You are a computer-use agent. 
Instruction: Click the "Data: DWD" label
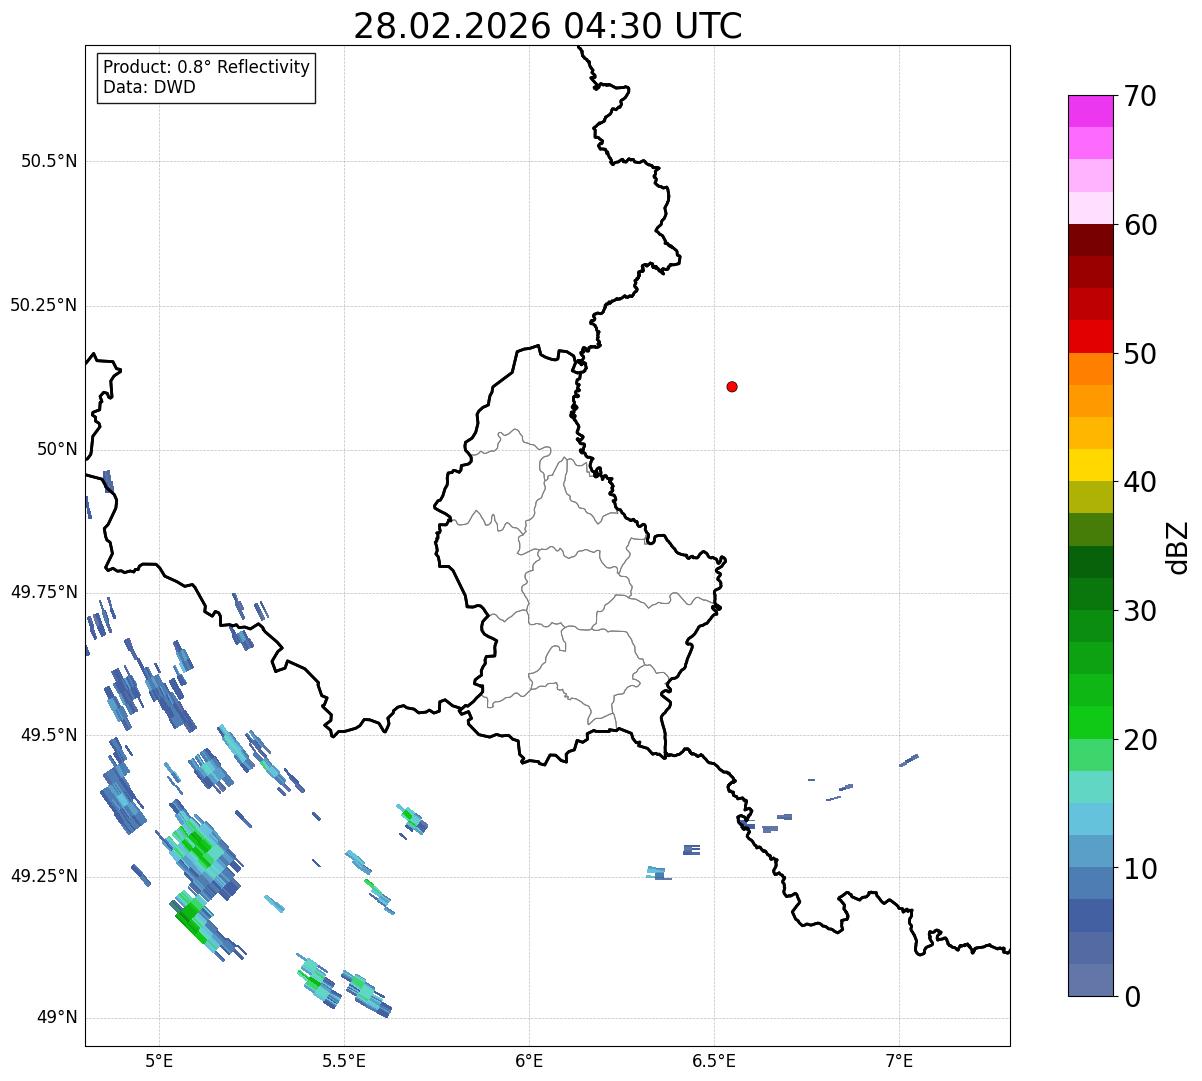coord(149,87)
